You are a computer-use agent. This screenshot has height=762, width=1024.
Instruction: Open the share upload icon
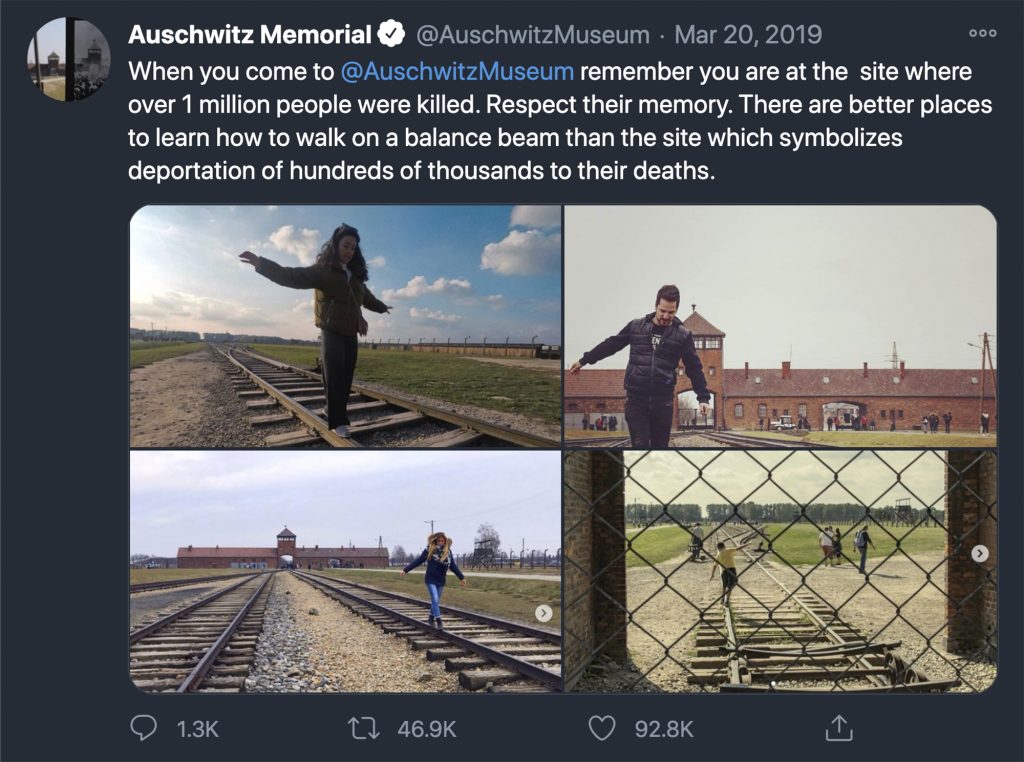(839, 727)
